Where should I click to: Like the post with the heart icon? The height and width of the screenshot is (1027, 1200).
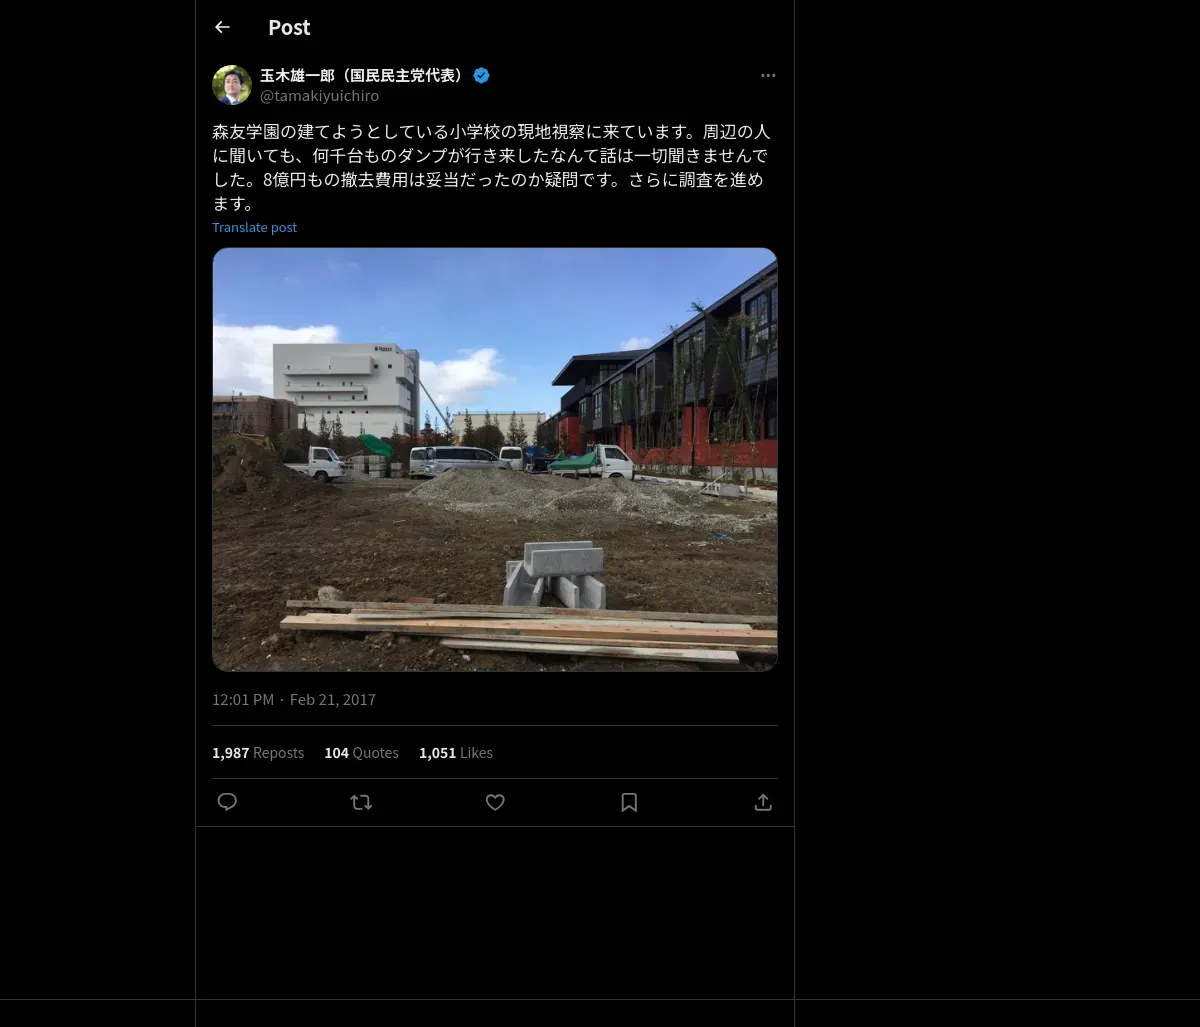point(495,802)
